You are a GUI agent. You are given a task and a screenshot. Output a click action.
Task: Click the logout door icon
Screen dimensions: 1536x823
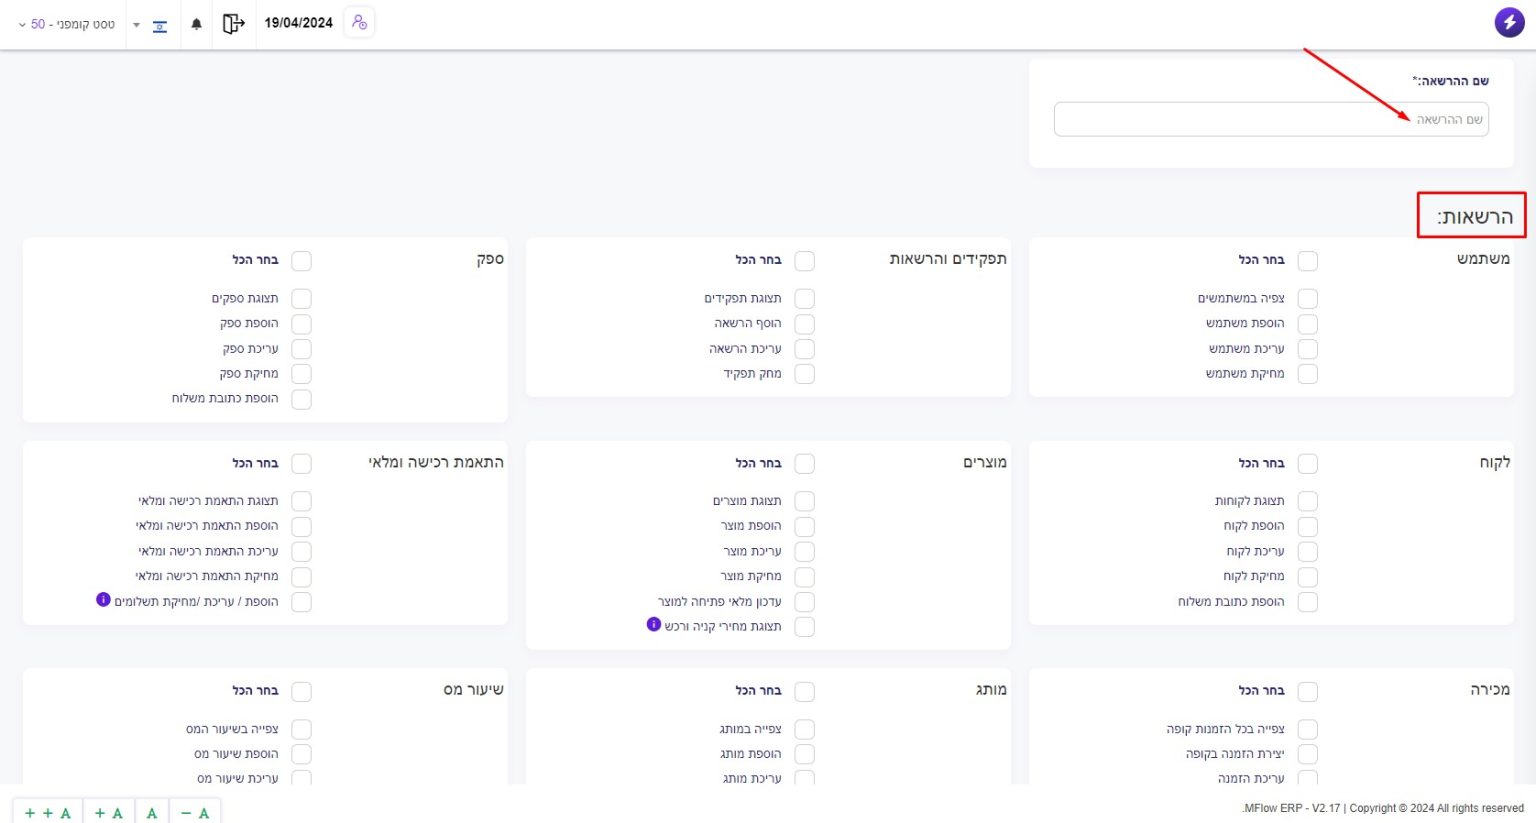(x=233, y=23)
